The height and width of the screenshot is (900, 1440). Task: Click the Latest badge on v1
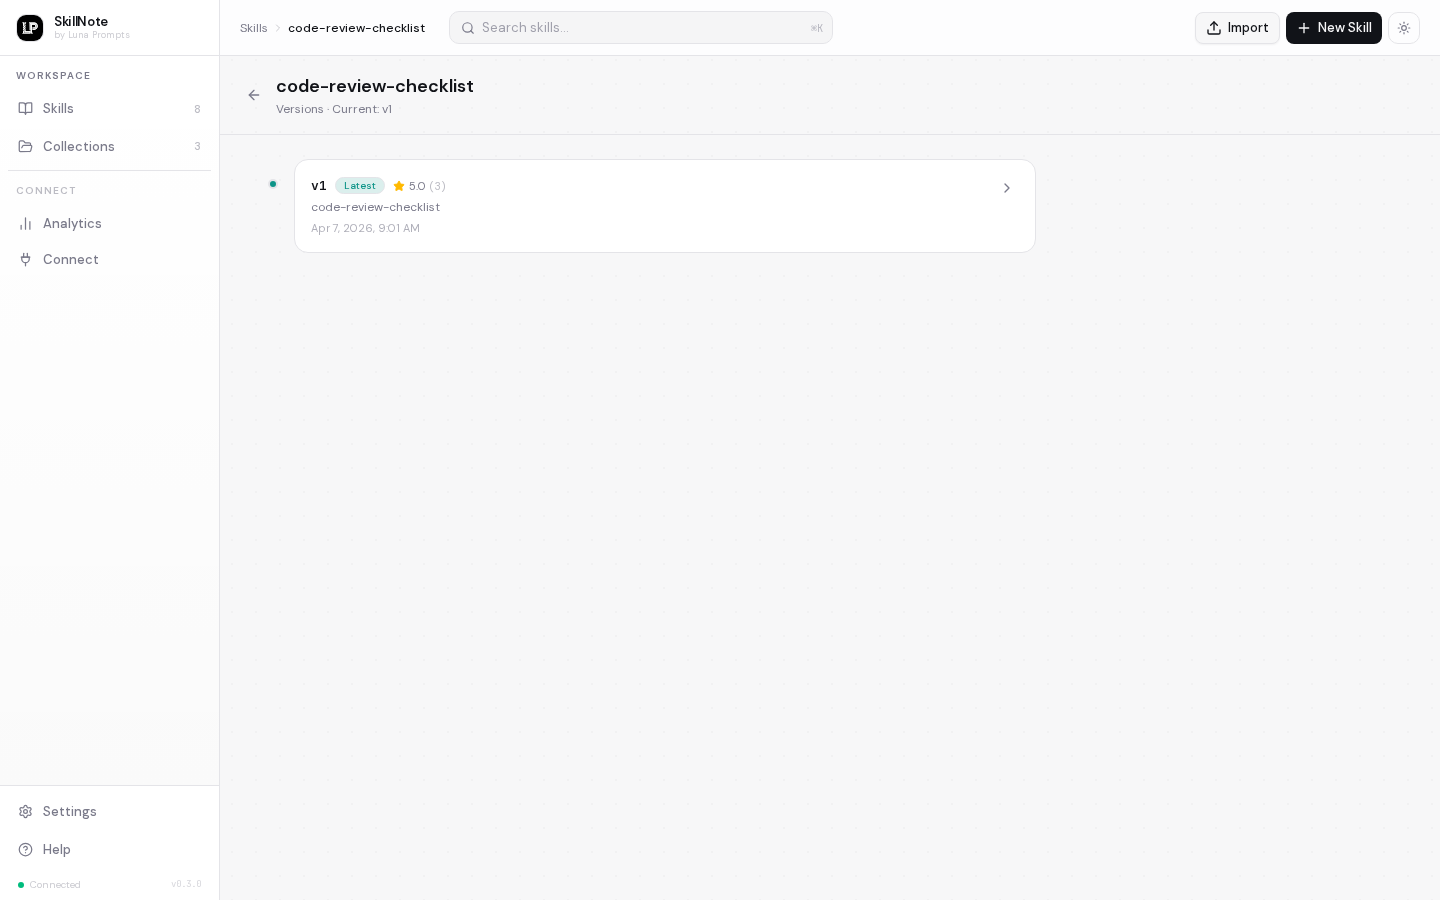(360, 186)
